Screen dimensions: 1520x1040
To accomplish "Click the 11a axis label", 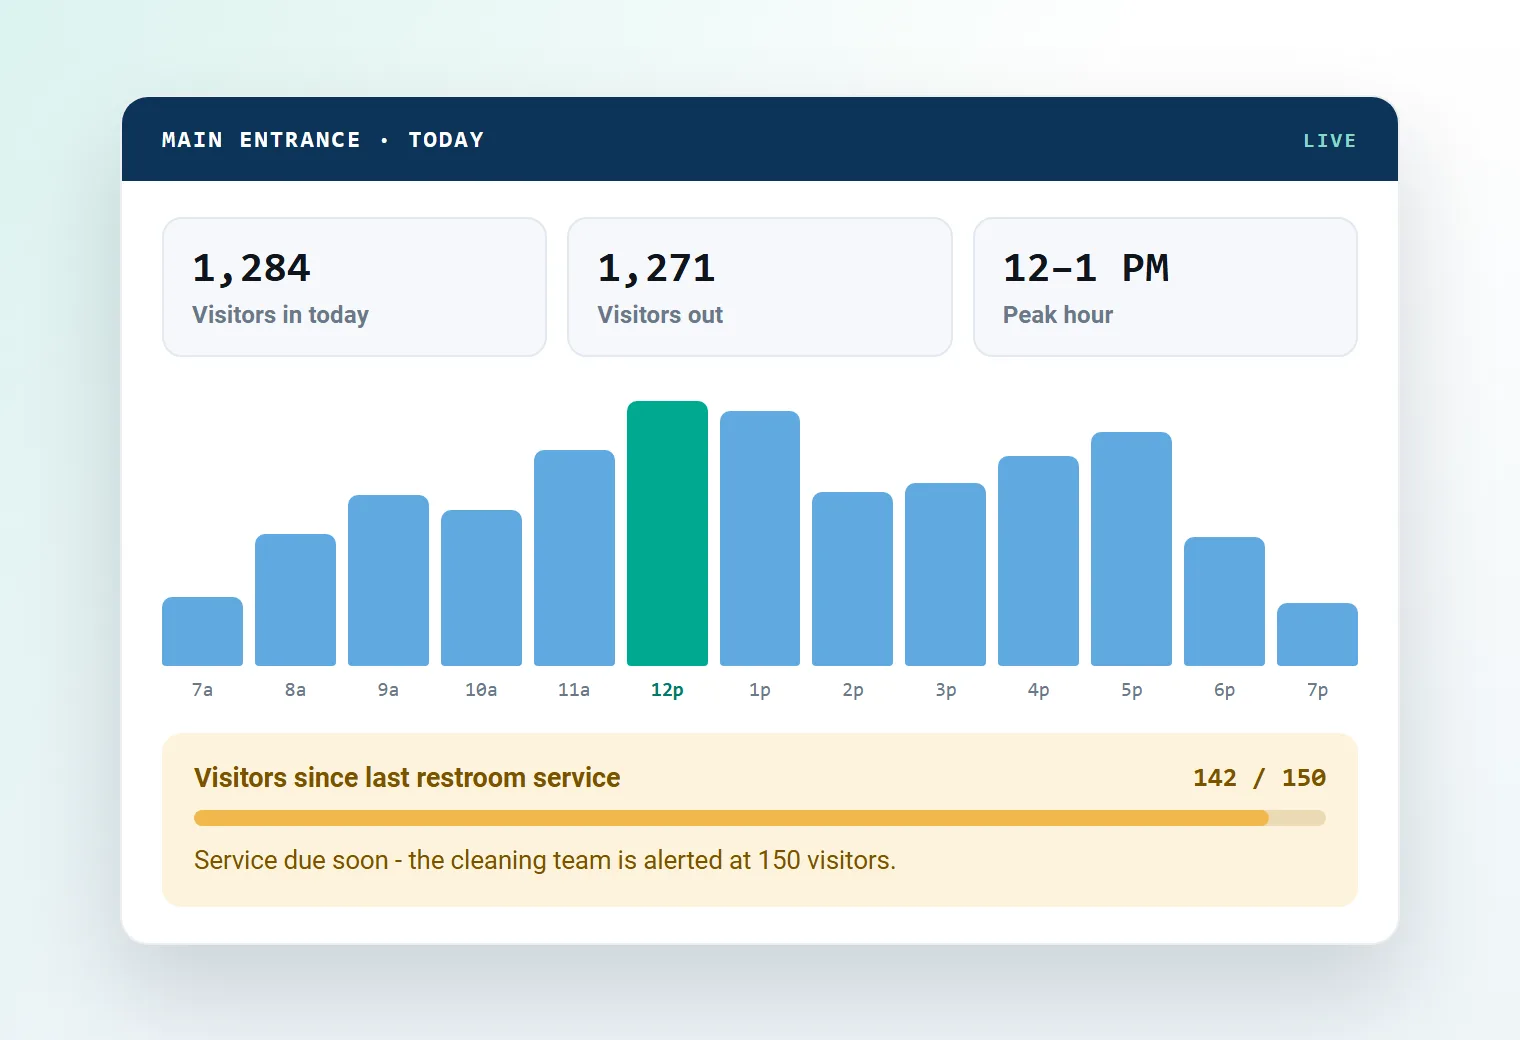I will tap(574, 690).
